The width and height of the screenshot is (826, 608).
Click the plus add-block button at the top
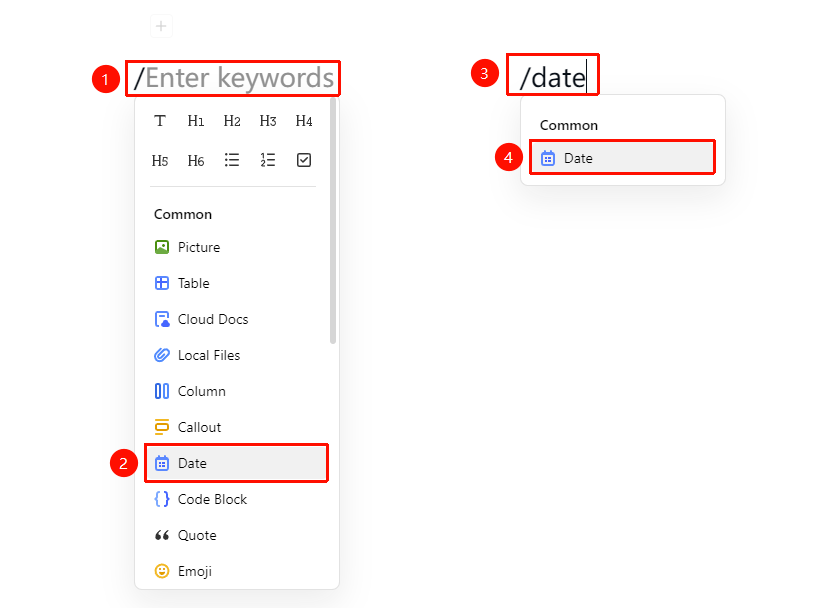161,26
